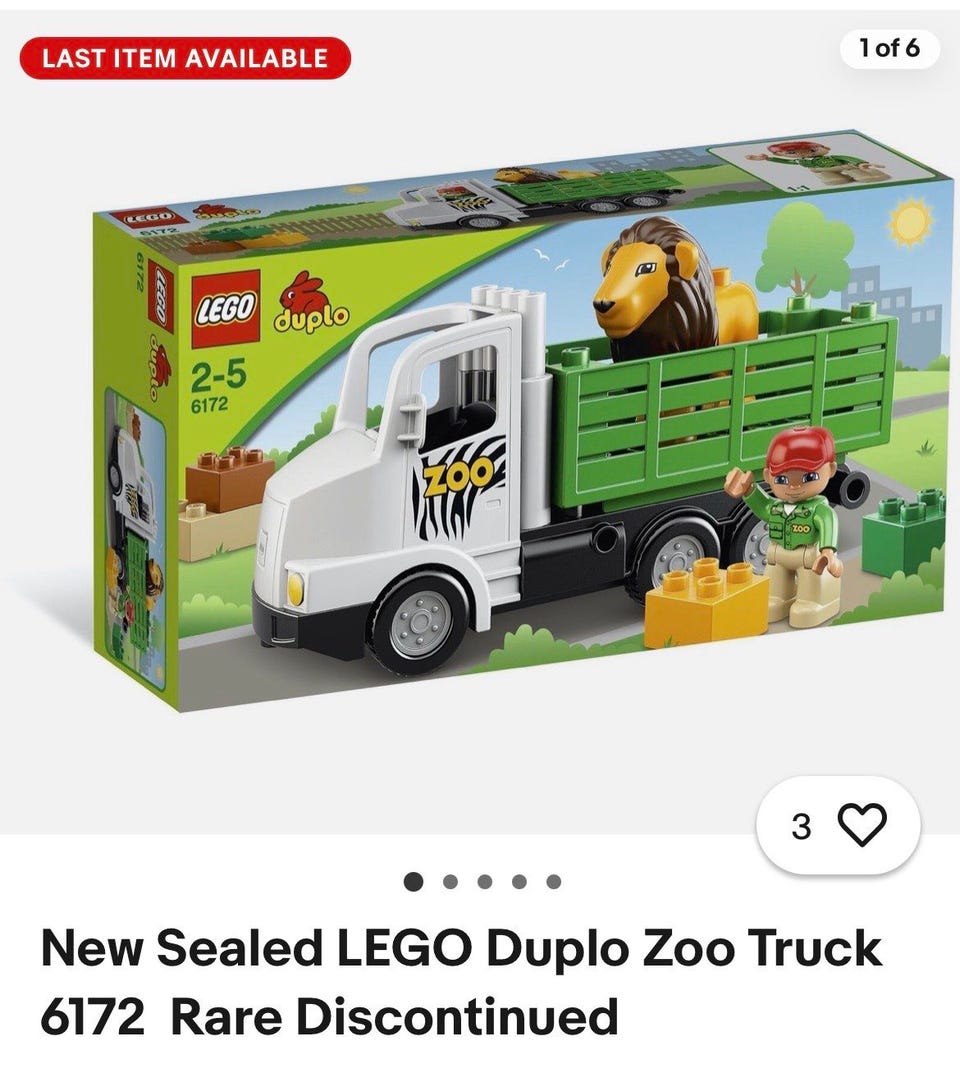
Task: Tap the green Duplo brick at right
Action: (902, 531)
